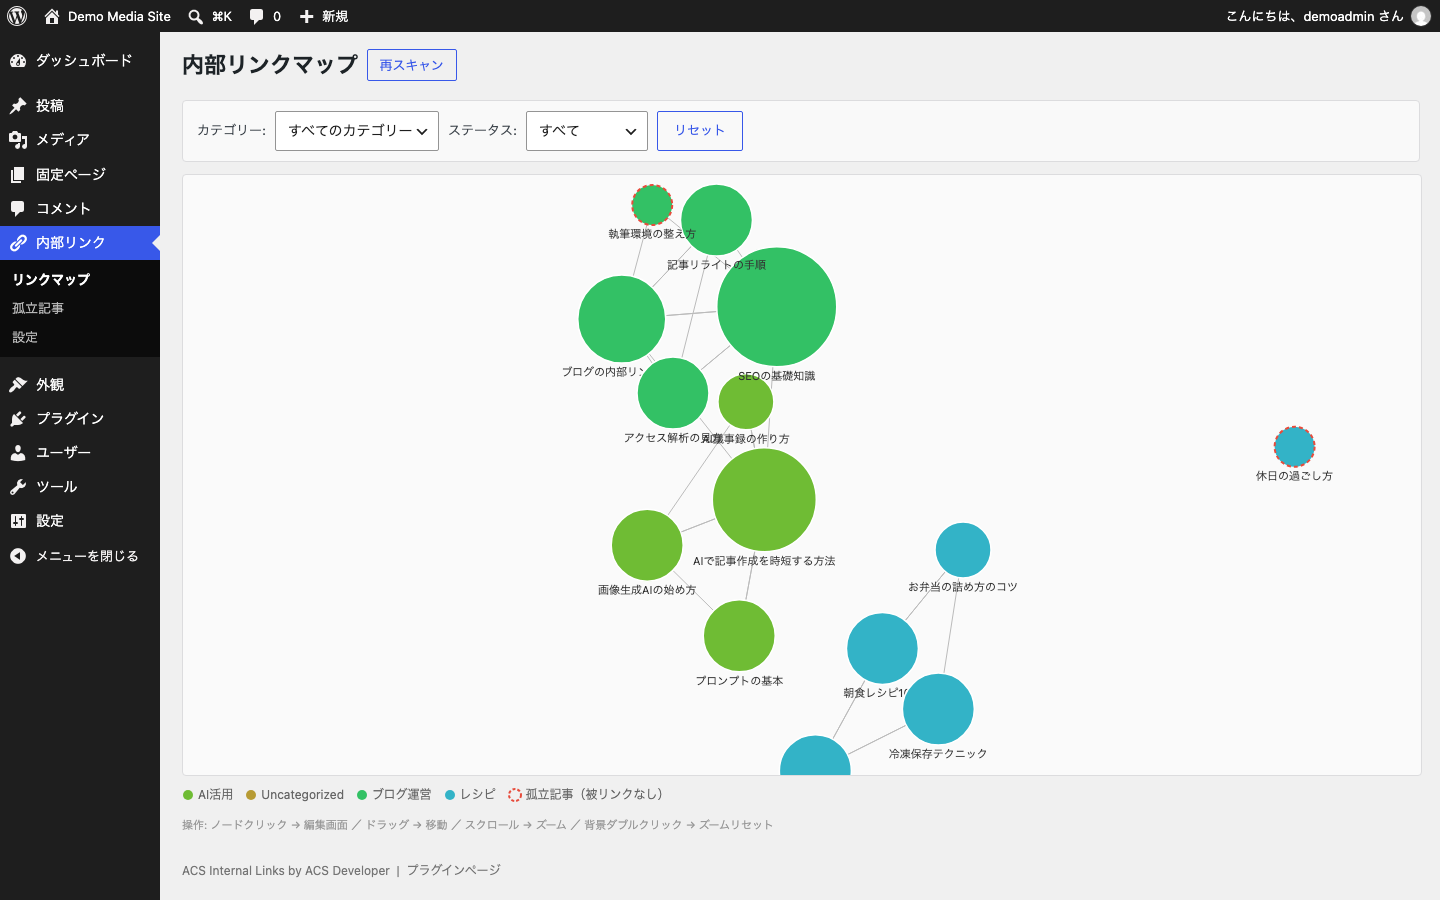Click the SEOの基礎知識 node circle

click(777, 307)
